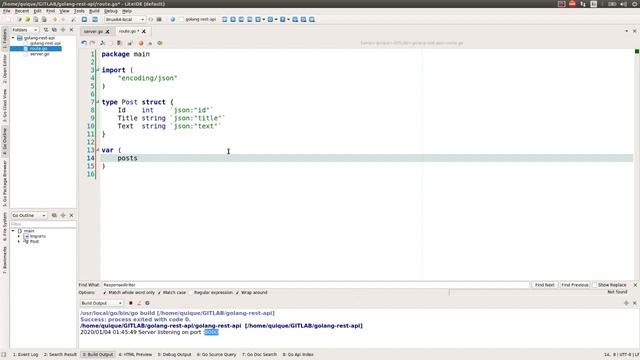Viewport: 640px width, 360px height.
Task: Click the globe icon beside golang-rest-api
Action: [173, 20]
